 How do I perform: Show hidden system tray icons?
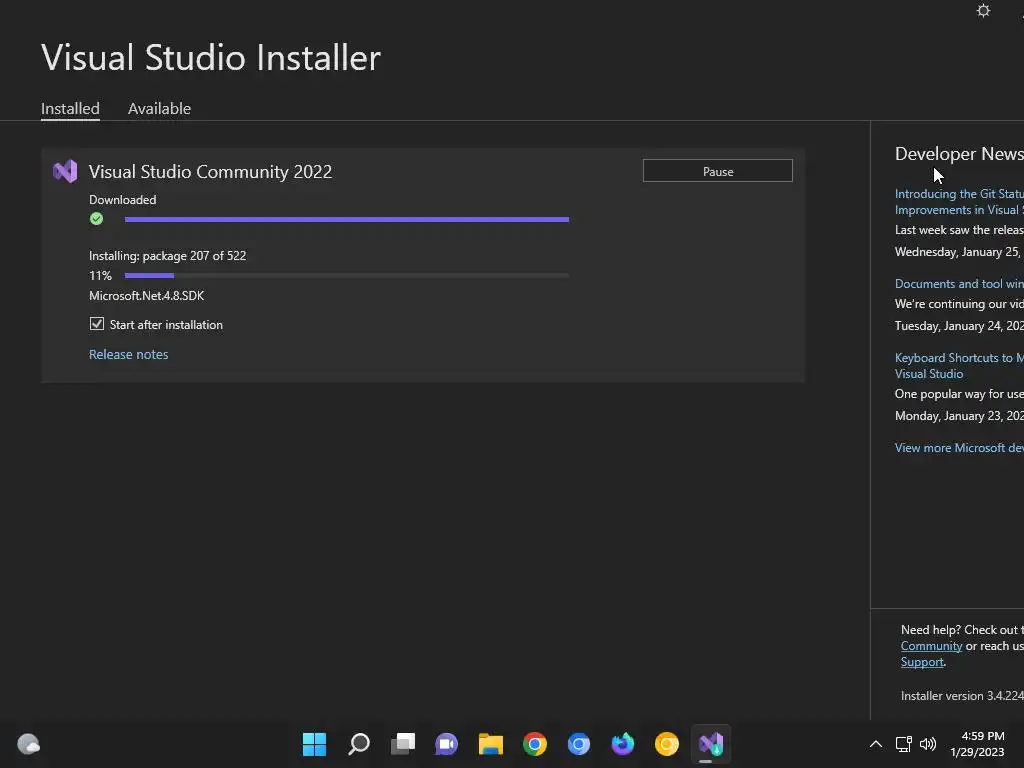click(876, 744)
